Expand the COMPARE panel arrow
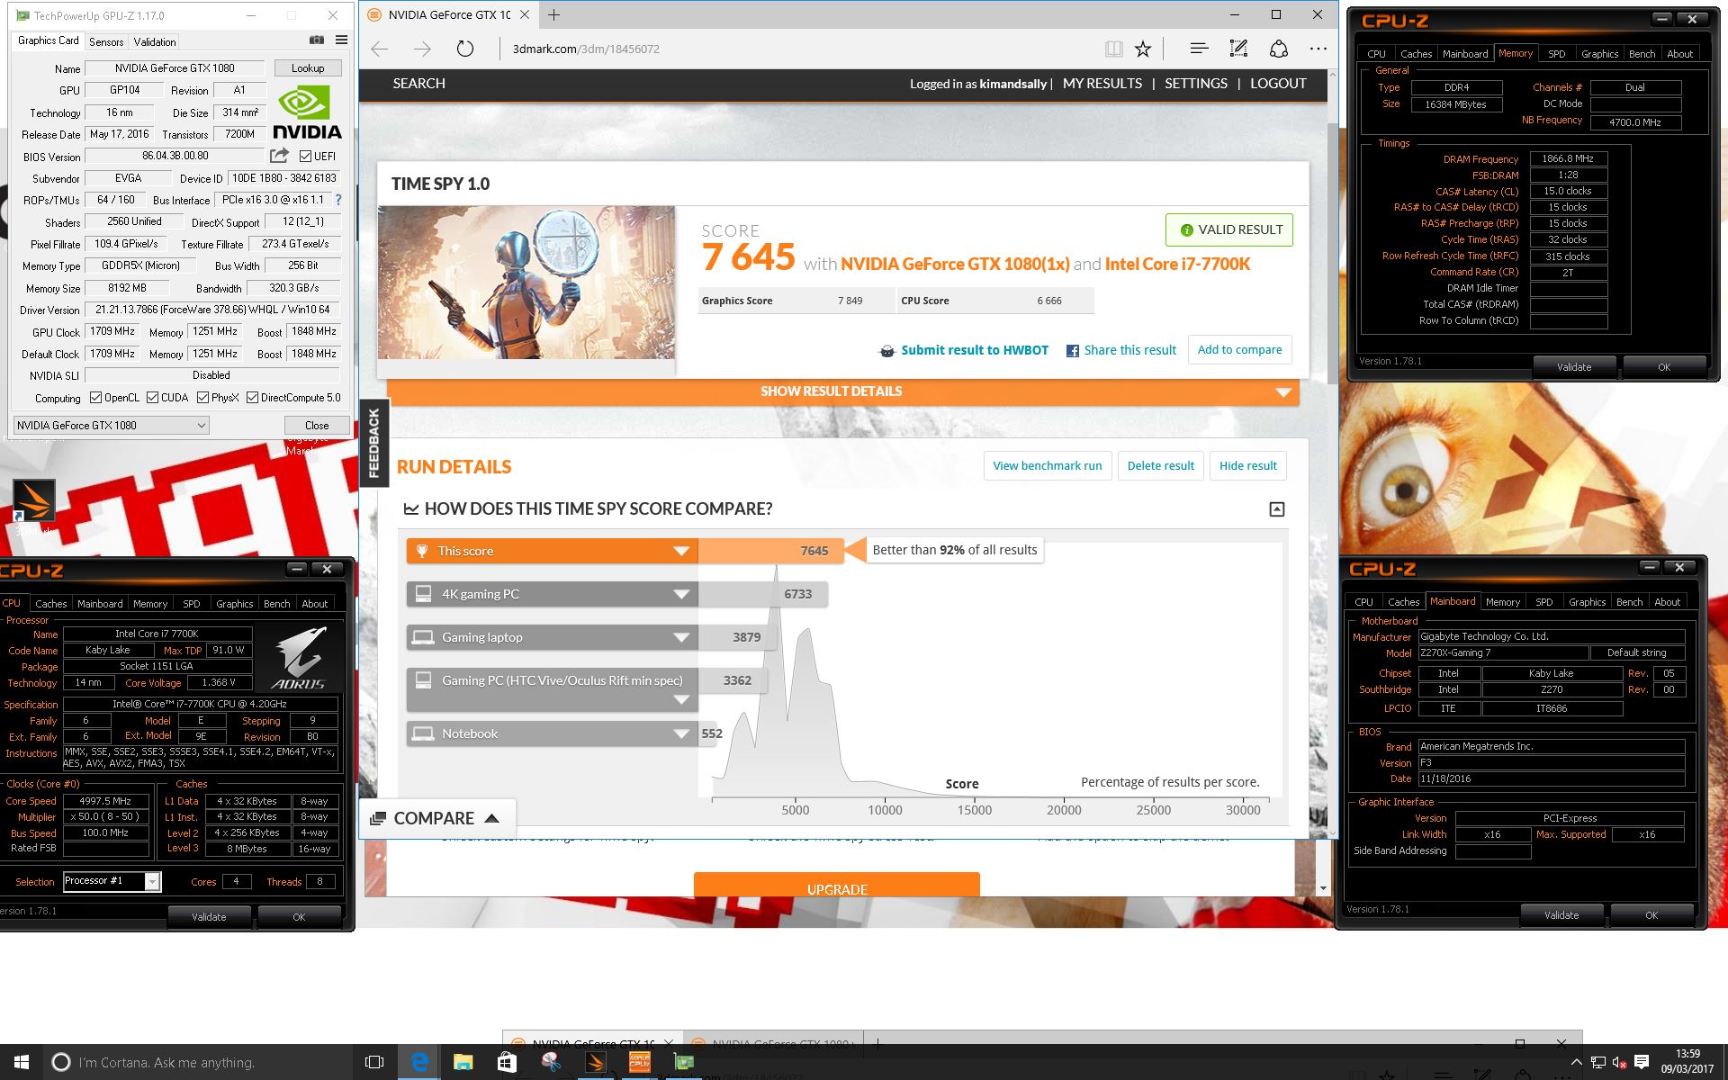The image size is (1728, 1080). click(491, 818)
